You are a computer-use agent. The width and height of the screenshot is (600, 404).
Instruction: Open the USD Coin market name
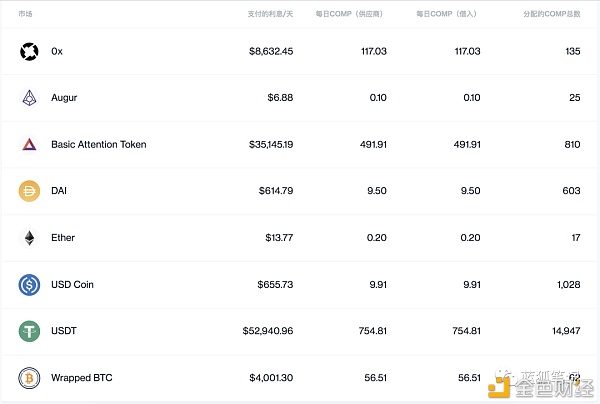pos(72,285)
